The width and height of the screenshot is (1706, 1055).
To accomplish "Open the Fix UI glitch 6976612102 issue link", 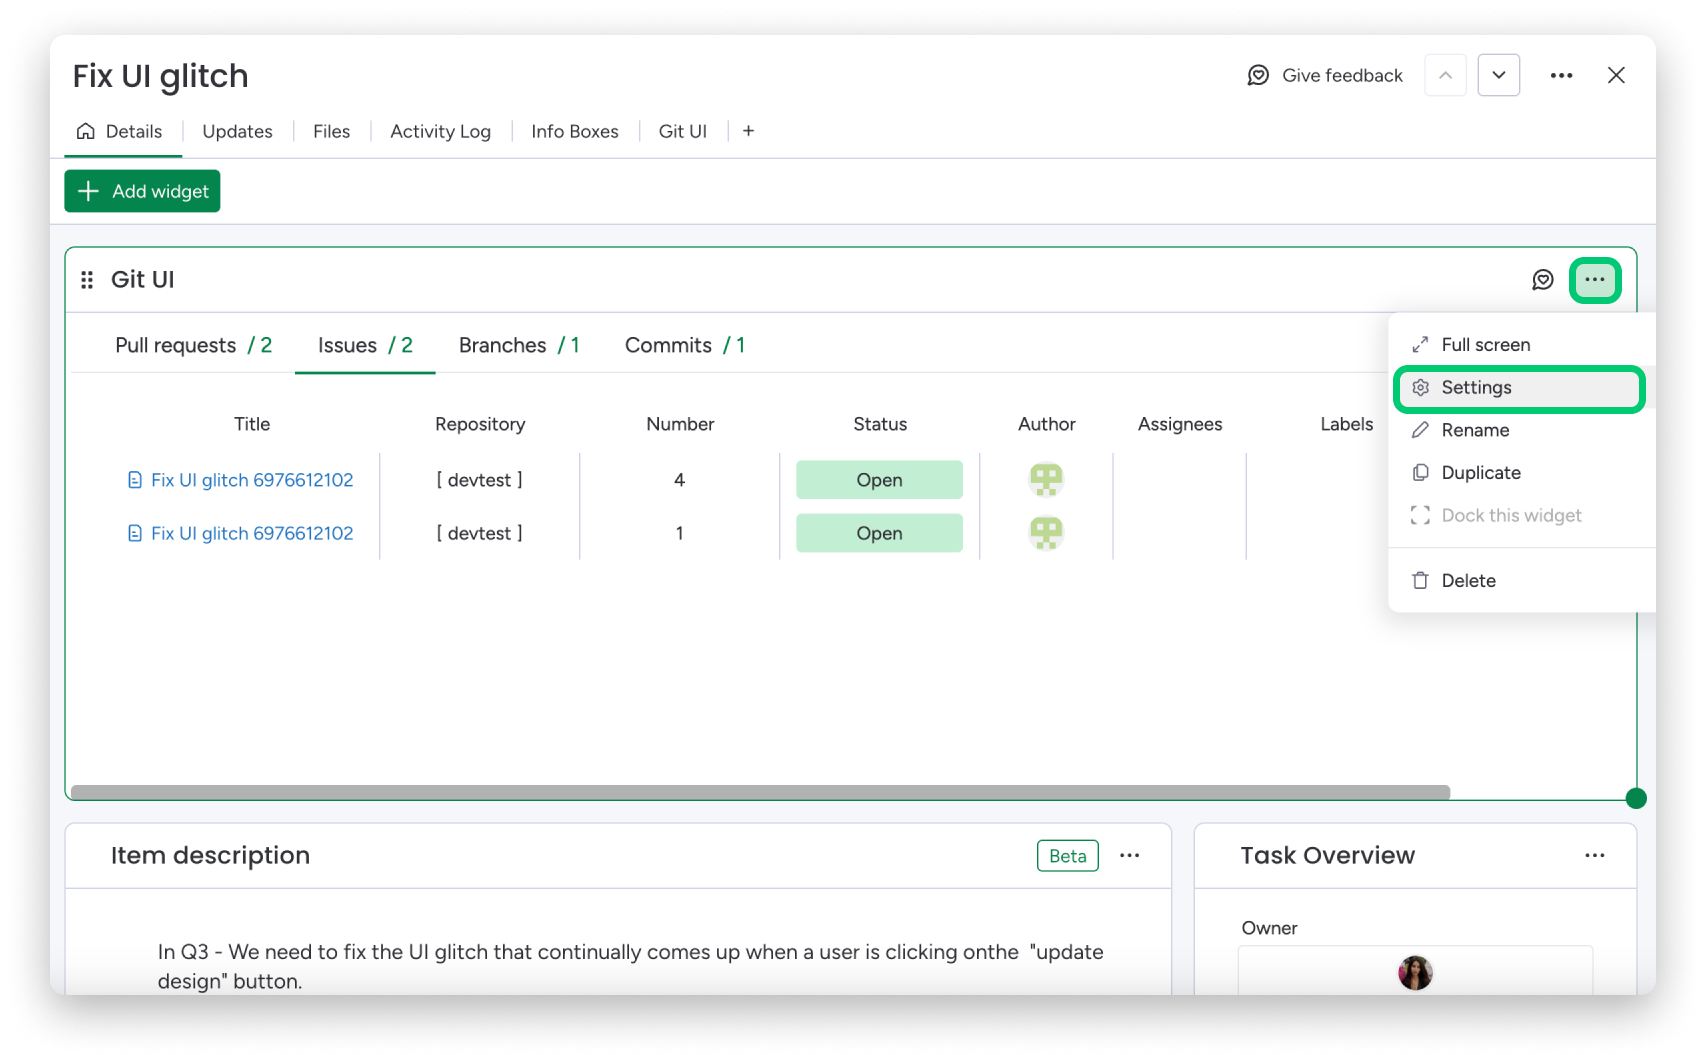I will point(252,479).
